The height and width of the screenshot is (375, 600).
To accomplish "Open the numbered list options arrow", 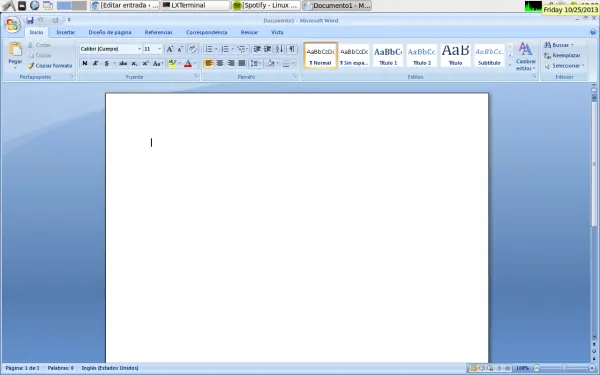I will tap(232, 49).
